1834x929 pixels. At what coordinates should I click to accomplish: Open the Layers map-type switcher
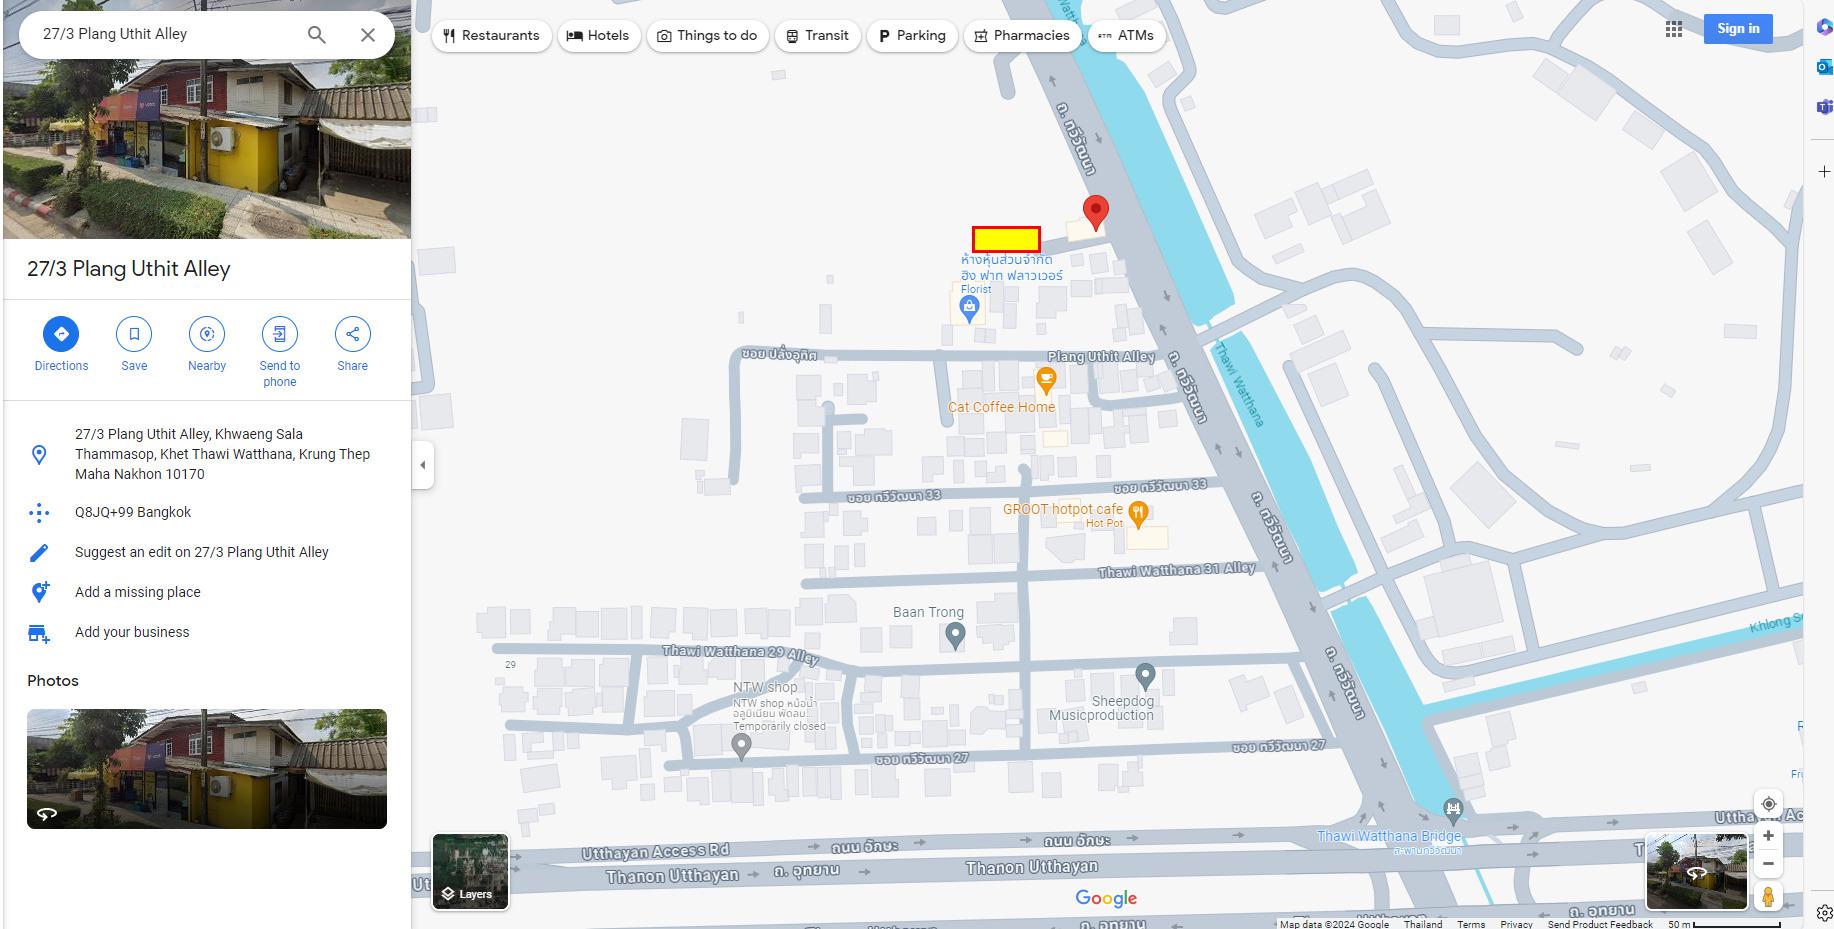(x=470, y=872)
